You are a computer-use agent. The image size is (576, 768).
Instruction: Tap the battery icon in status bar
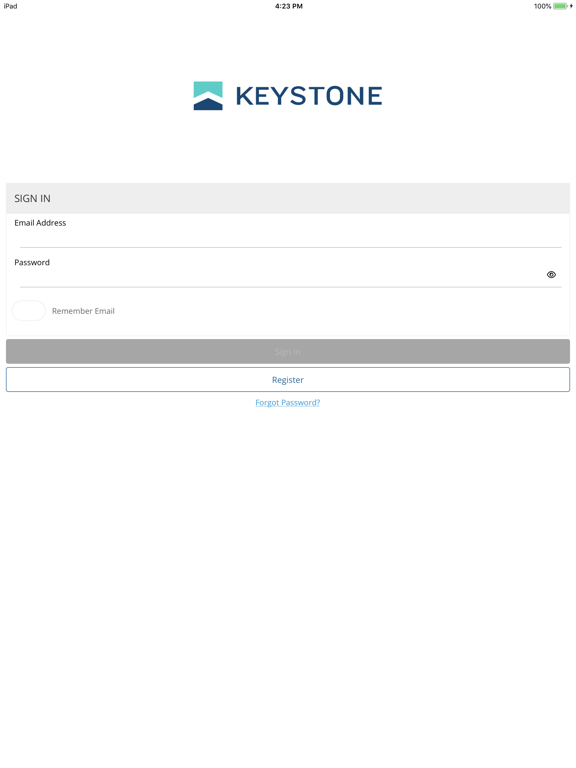click(560, 6)
